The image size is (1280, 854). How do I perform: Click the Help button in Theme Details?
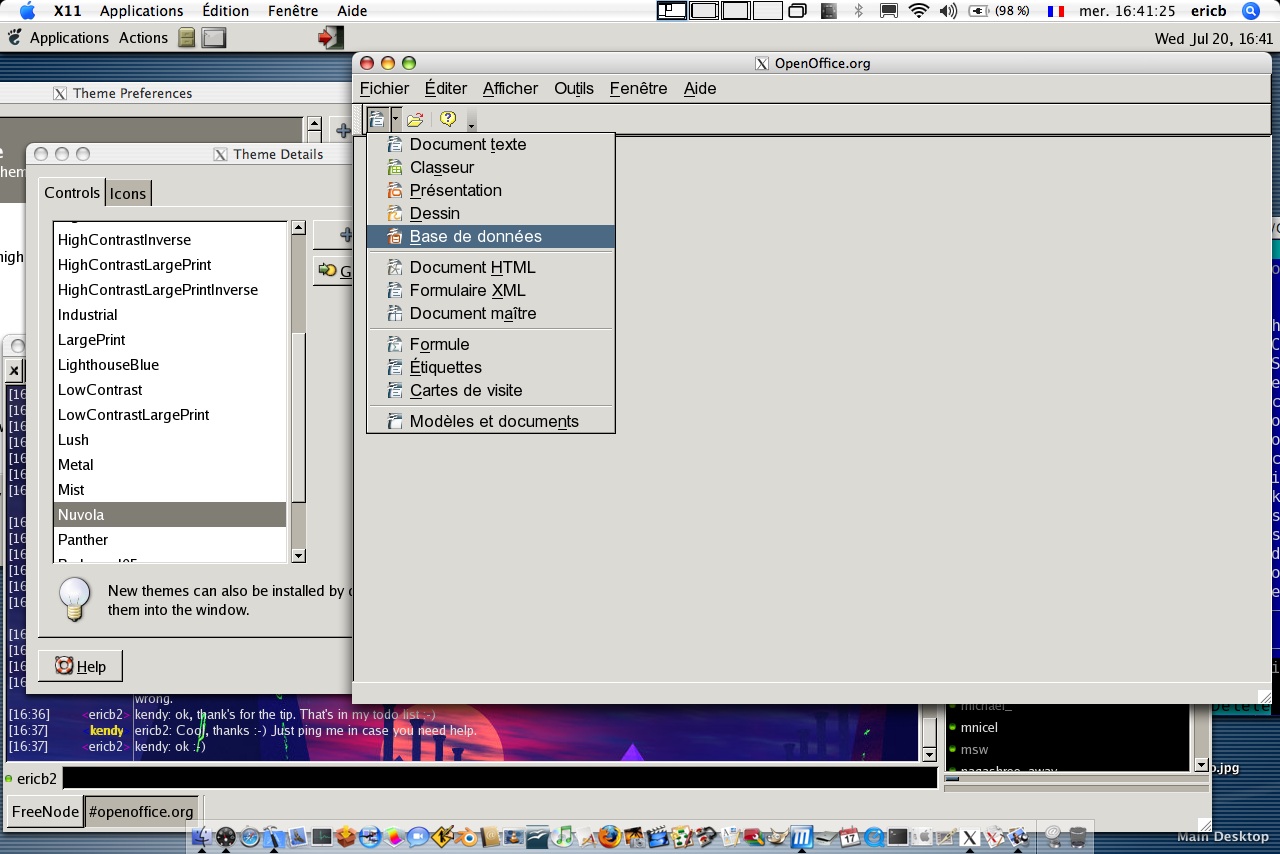(x=80, y=666)
